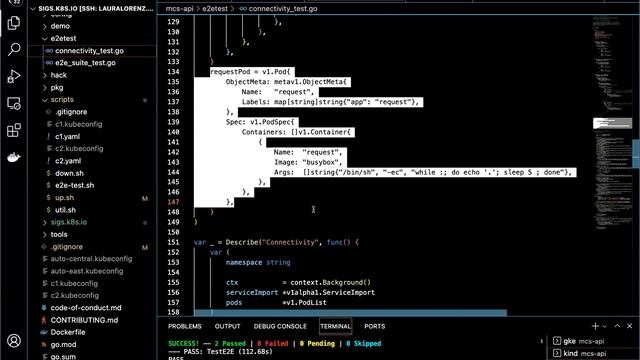Open the c1.yaml file
This screenshot has height=360, width=640.
point(92,136)
